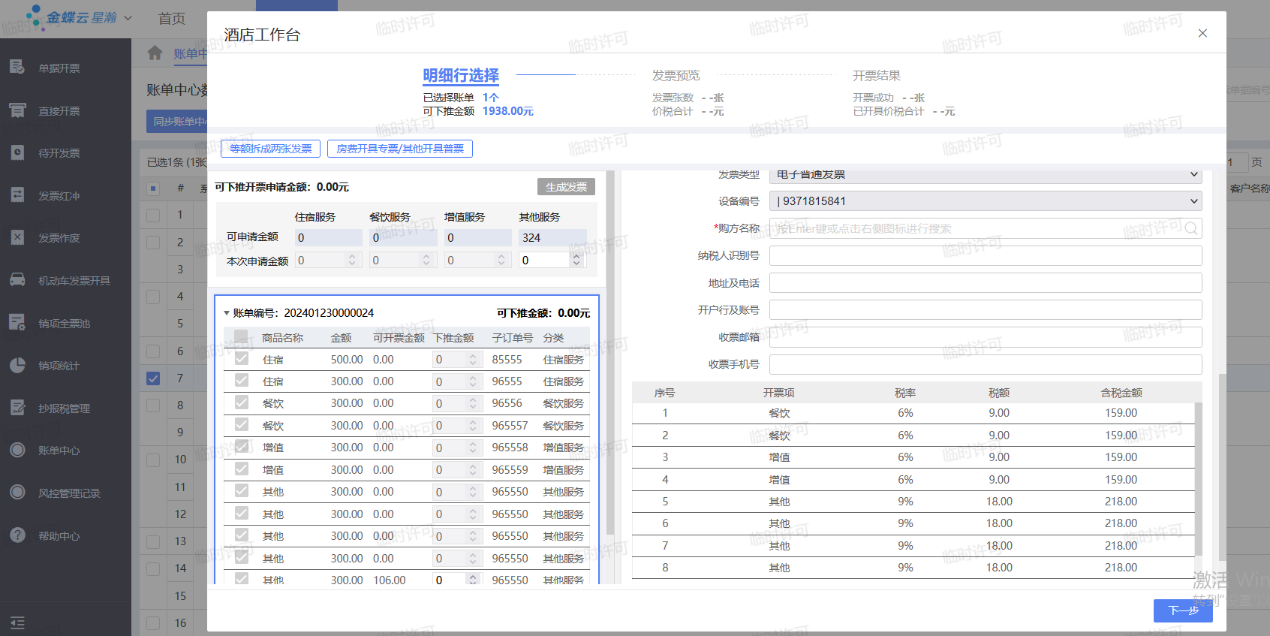The image size is (1270, 636).
Task: Toggle checkbox for 增值 row 965558
Action: coord(241,446)
